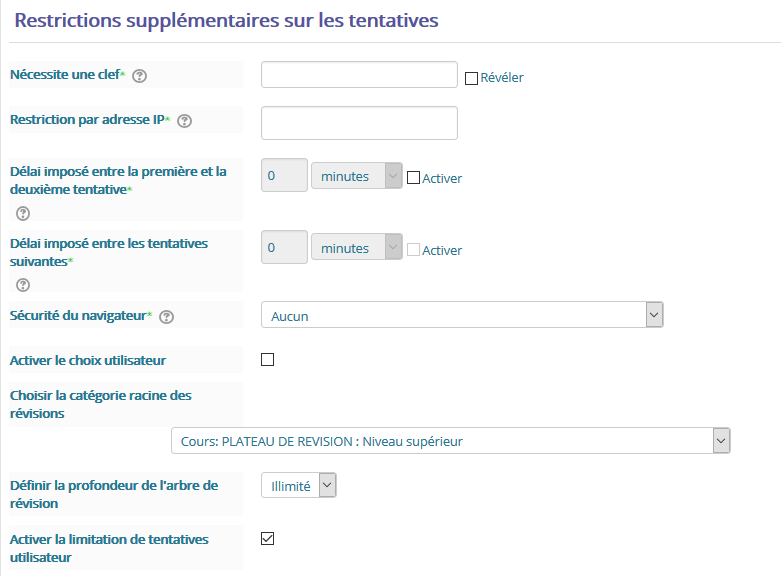Image resolution: width=781 pixels, height=576 pixels.
Task: Check Activer le choix utilisateur box
Action: [267, 360]
